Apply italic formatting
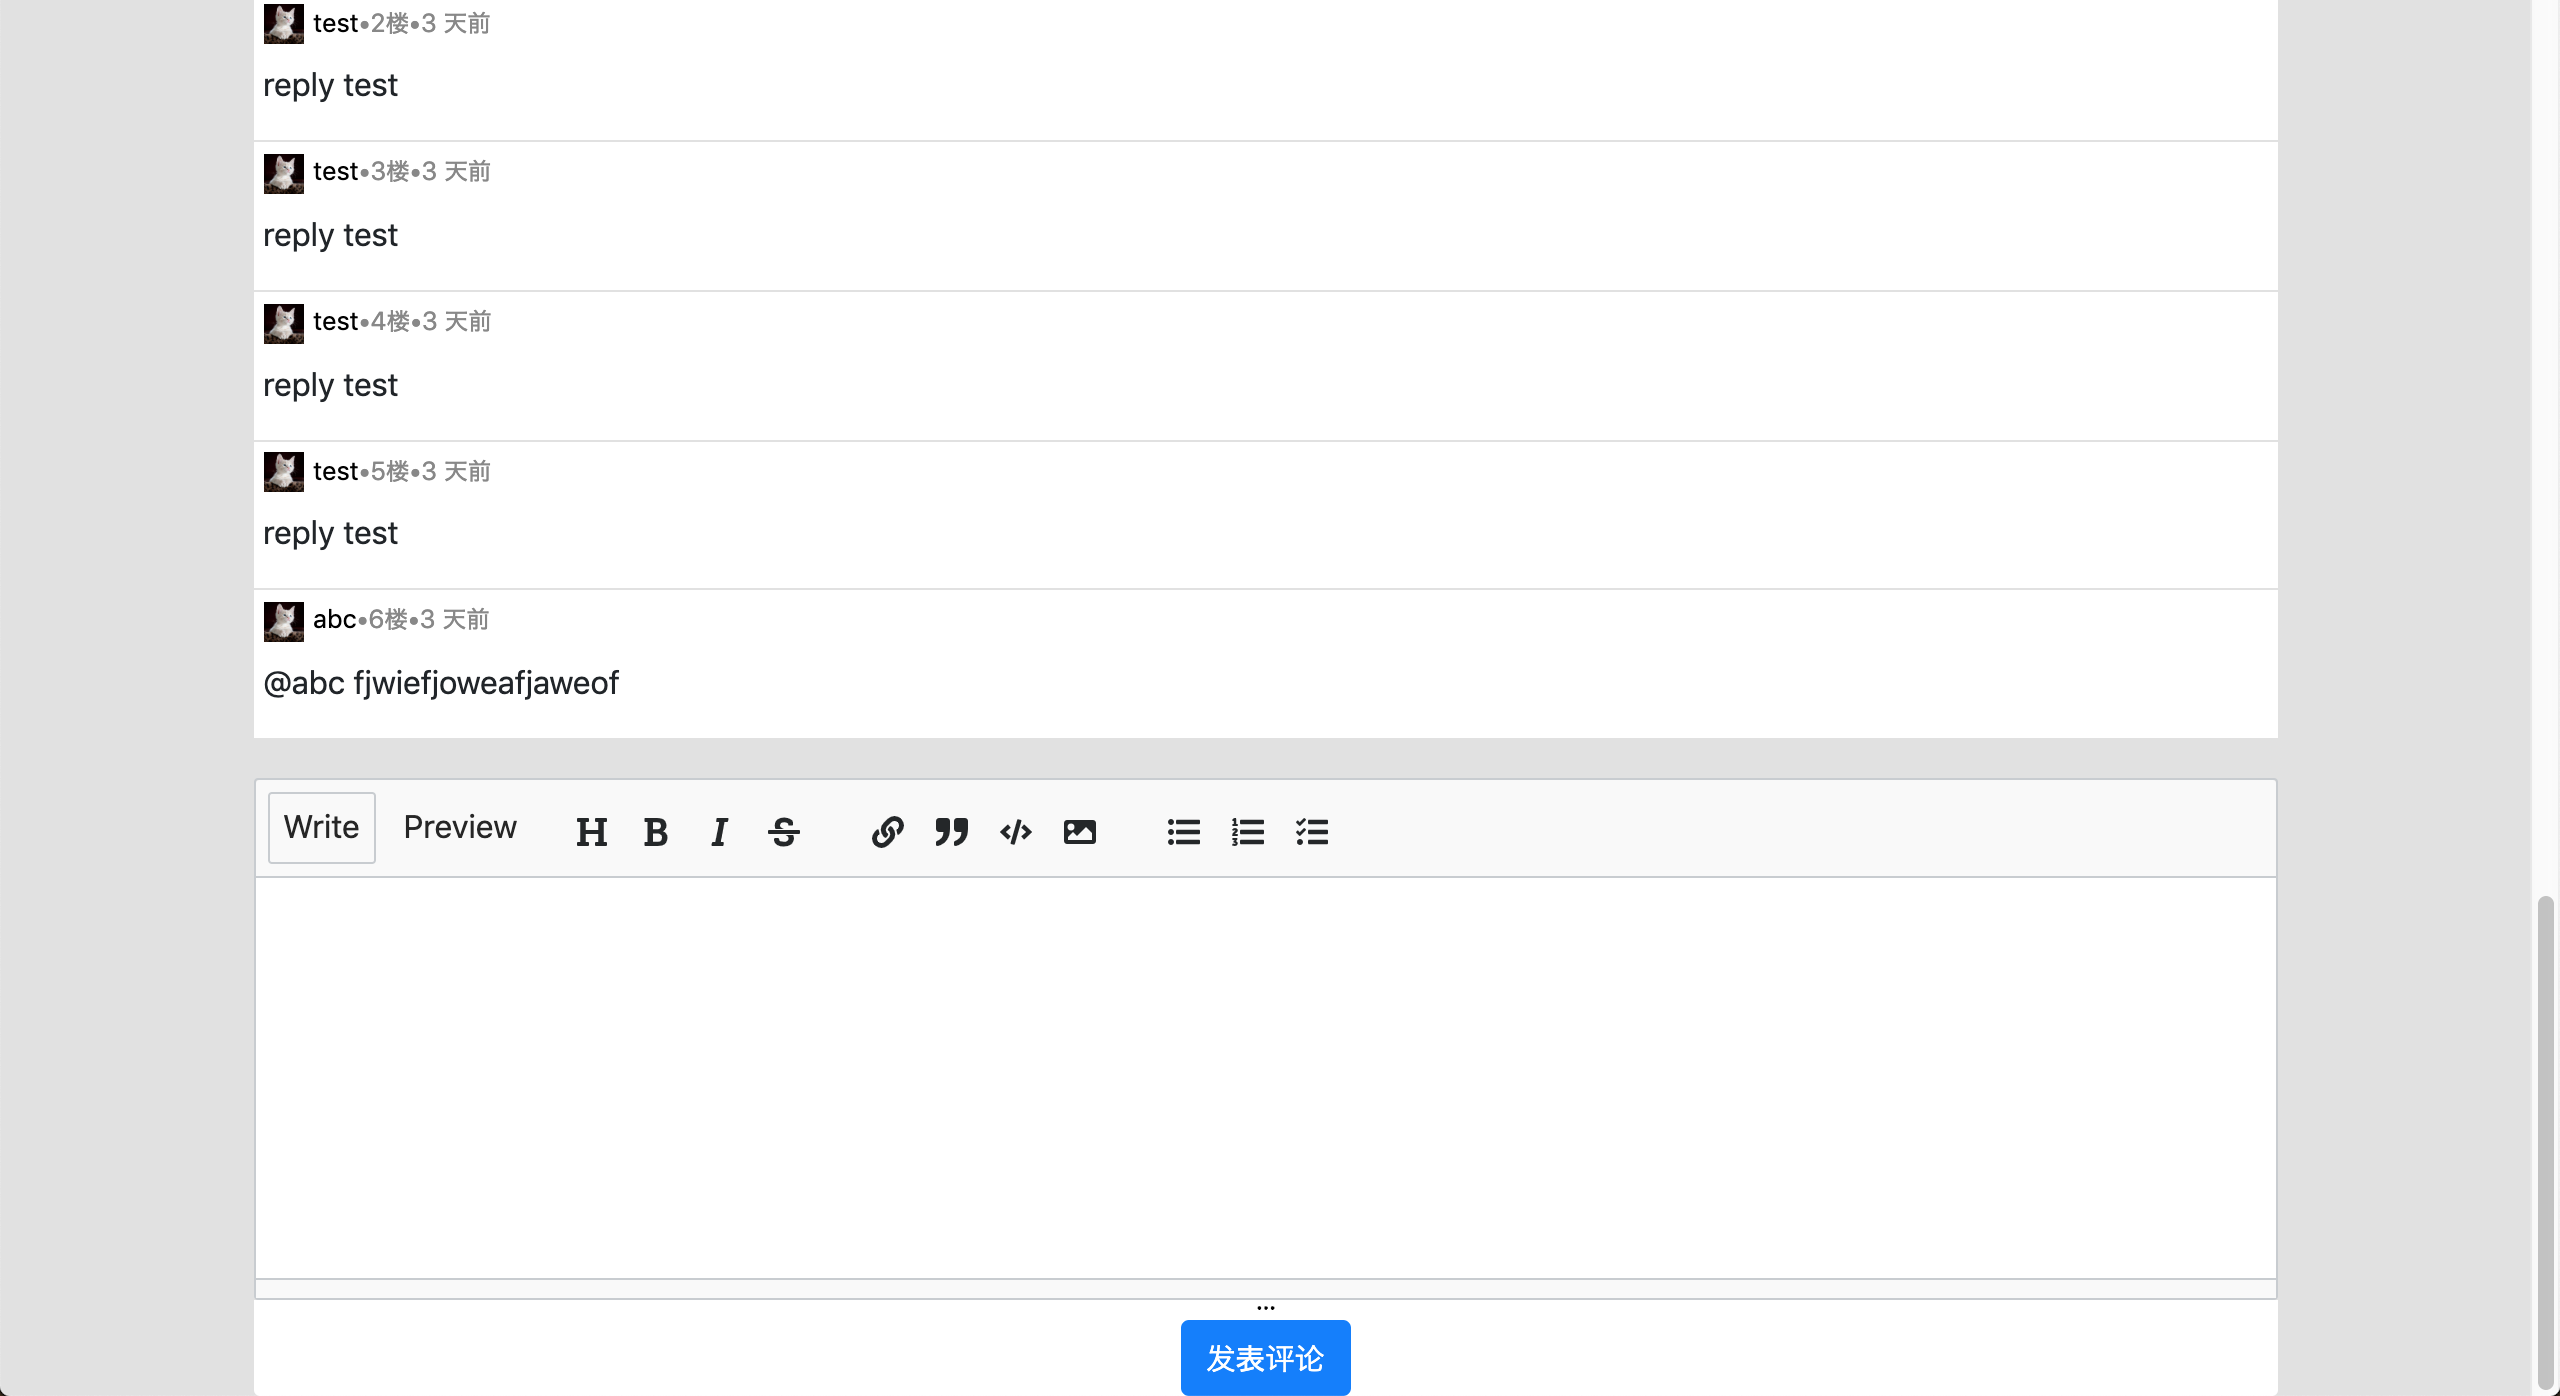The image size is (2560, 1396). click(x=719, y=830)
